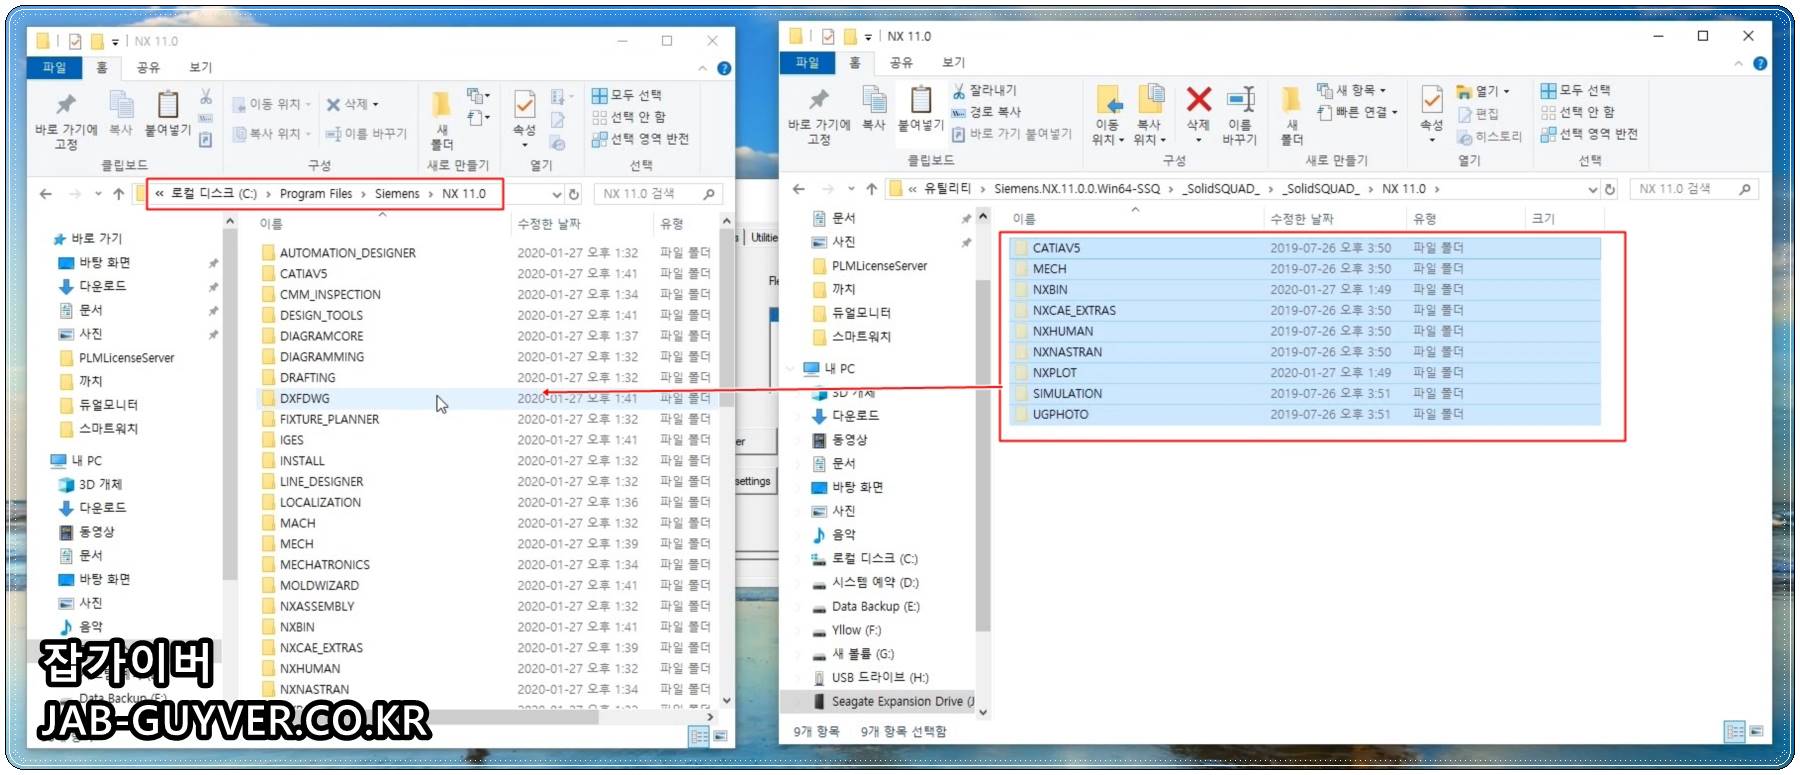The width and height of the screenshot is (1800, 775).
Task: Open the address history dropdown in left window
Action: tap(557, 194)
